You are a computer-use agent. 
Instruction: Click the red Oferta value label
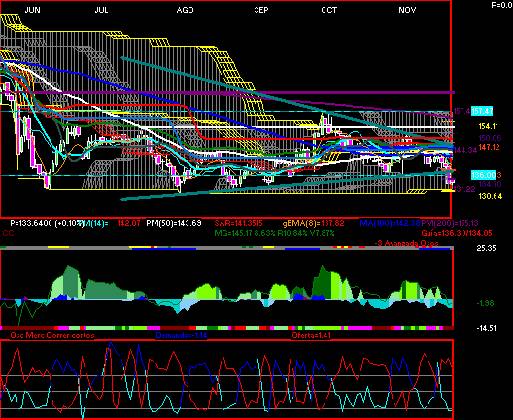pyautogui.click(x=311, y=335)
